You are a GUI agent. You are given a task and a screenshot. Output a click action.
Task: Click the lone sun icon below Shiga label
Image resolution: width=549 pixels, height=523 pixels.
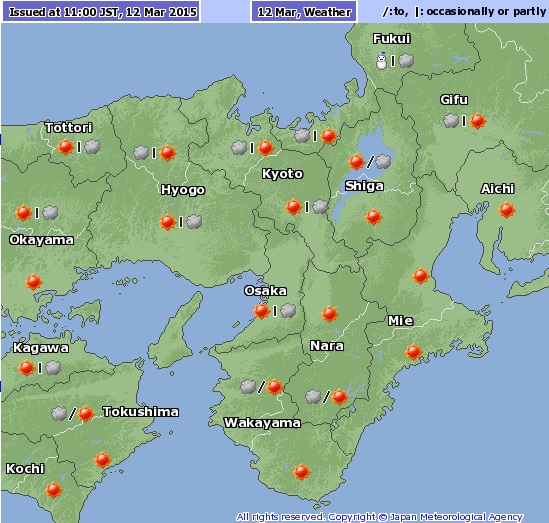coord(374,217)
